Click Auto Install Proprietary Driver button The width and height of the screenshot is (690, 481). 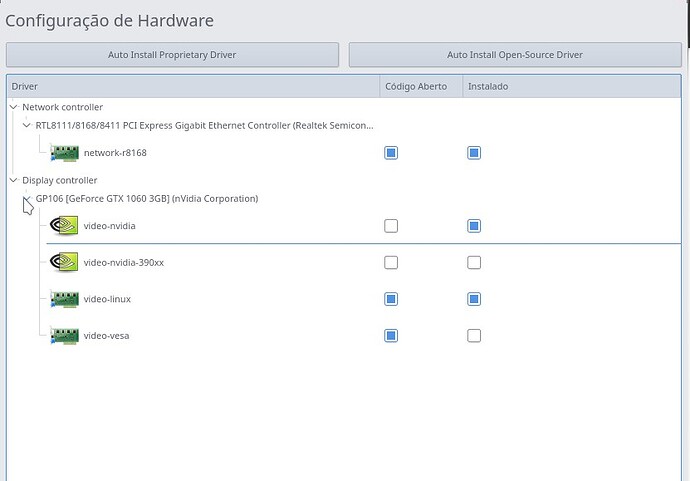click(x=172, y=55)
